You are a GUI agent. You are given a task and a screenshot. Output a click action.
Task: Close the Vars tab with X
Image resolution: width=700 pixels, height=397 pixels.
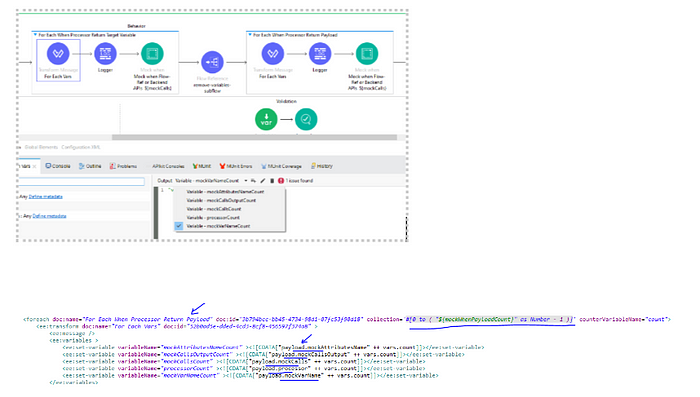coord(34,166)
